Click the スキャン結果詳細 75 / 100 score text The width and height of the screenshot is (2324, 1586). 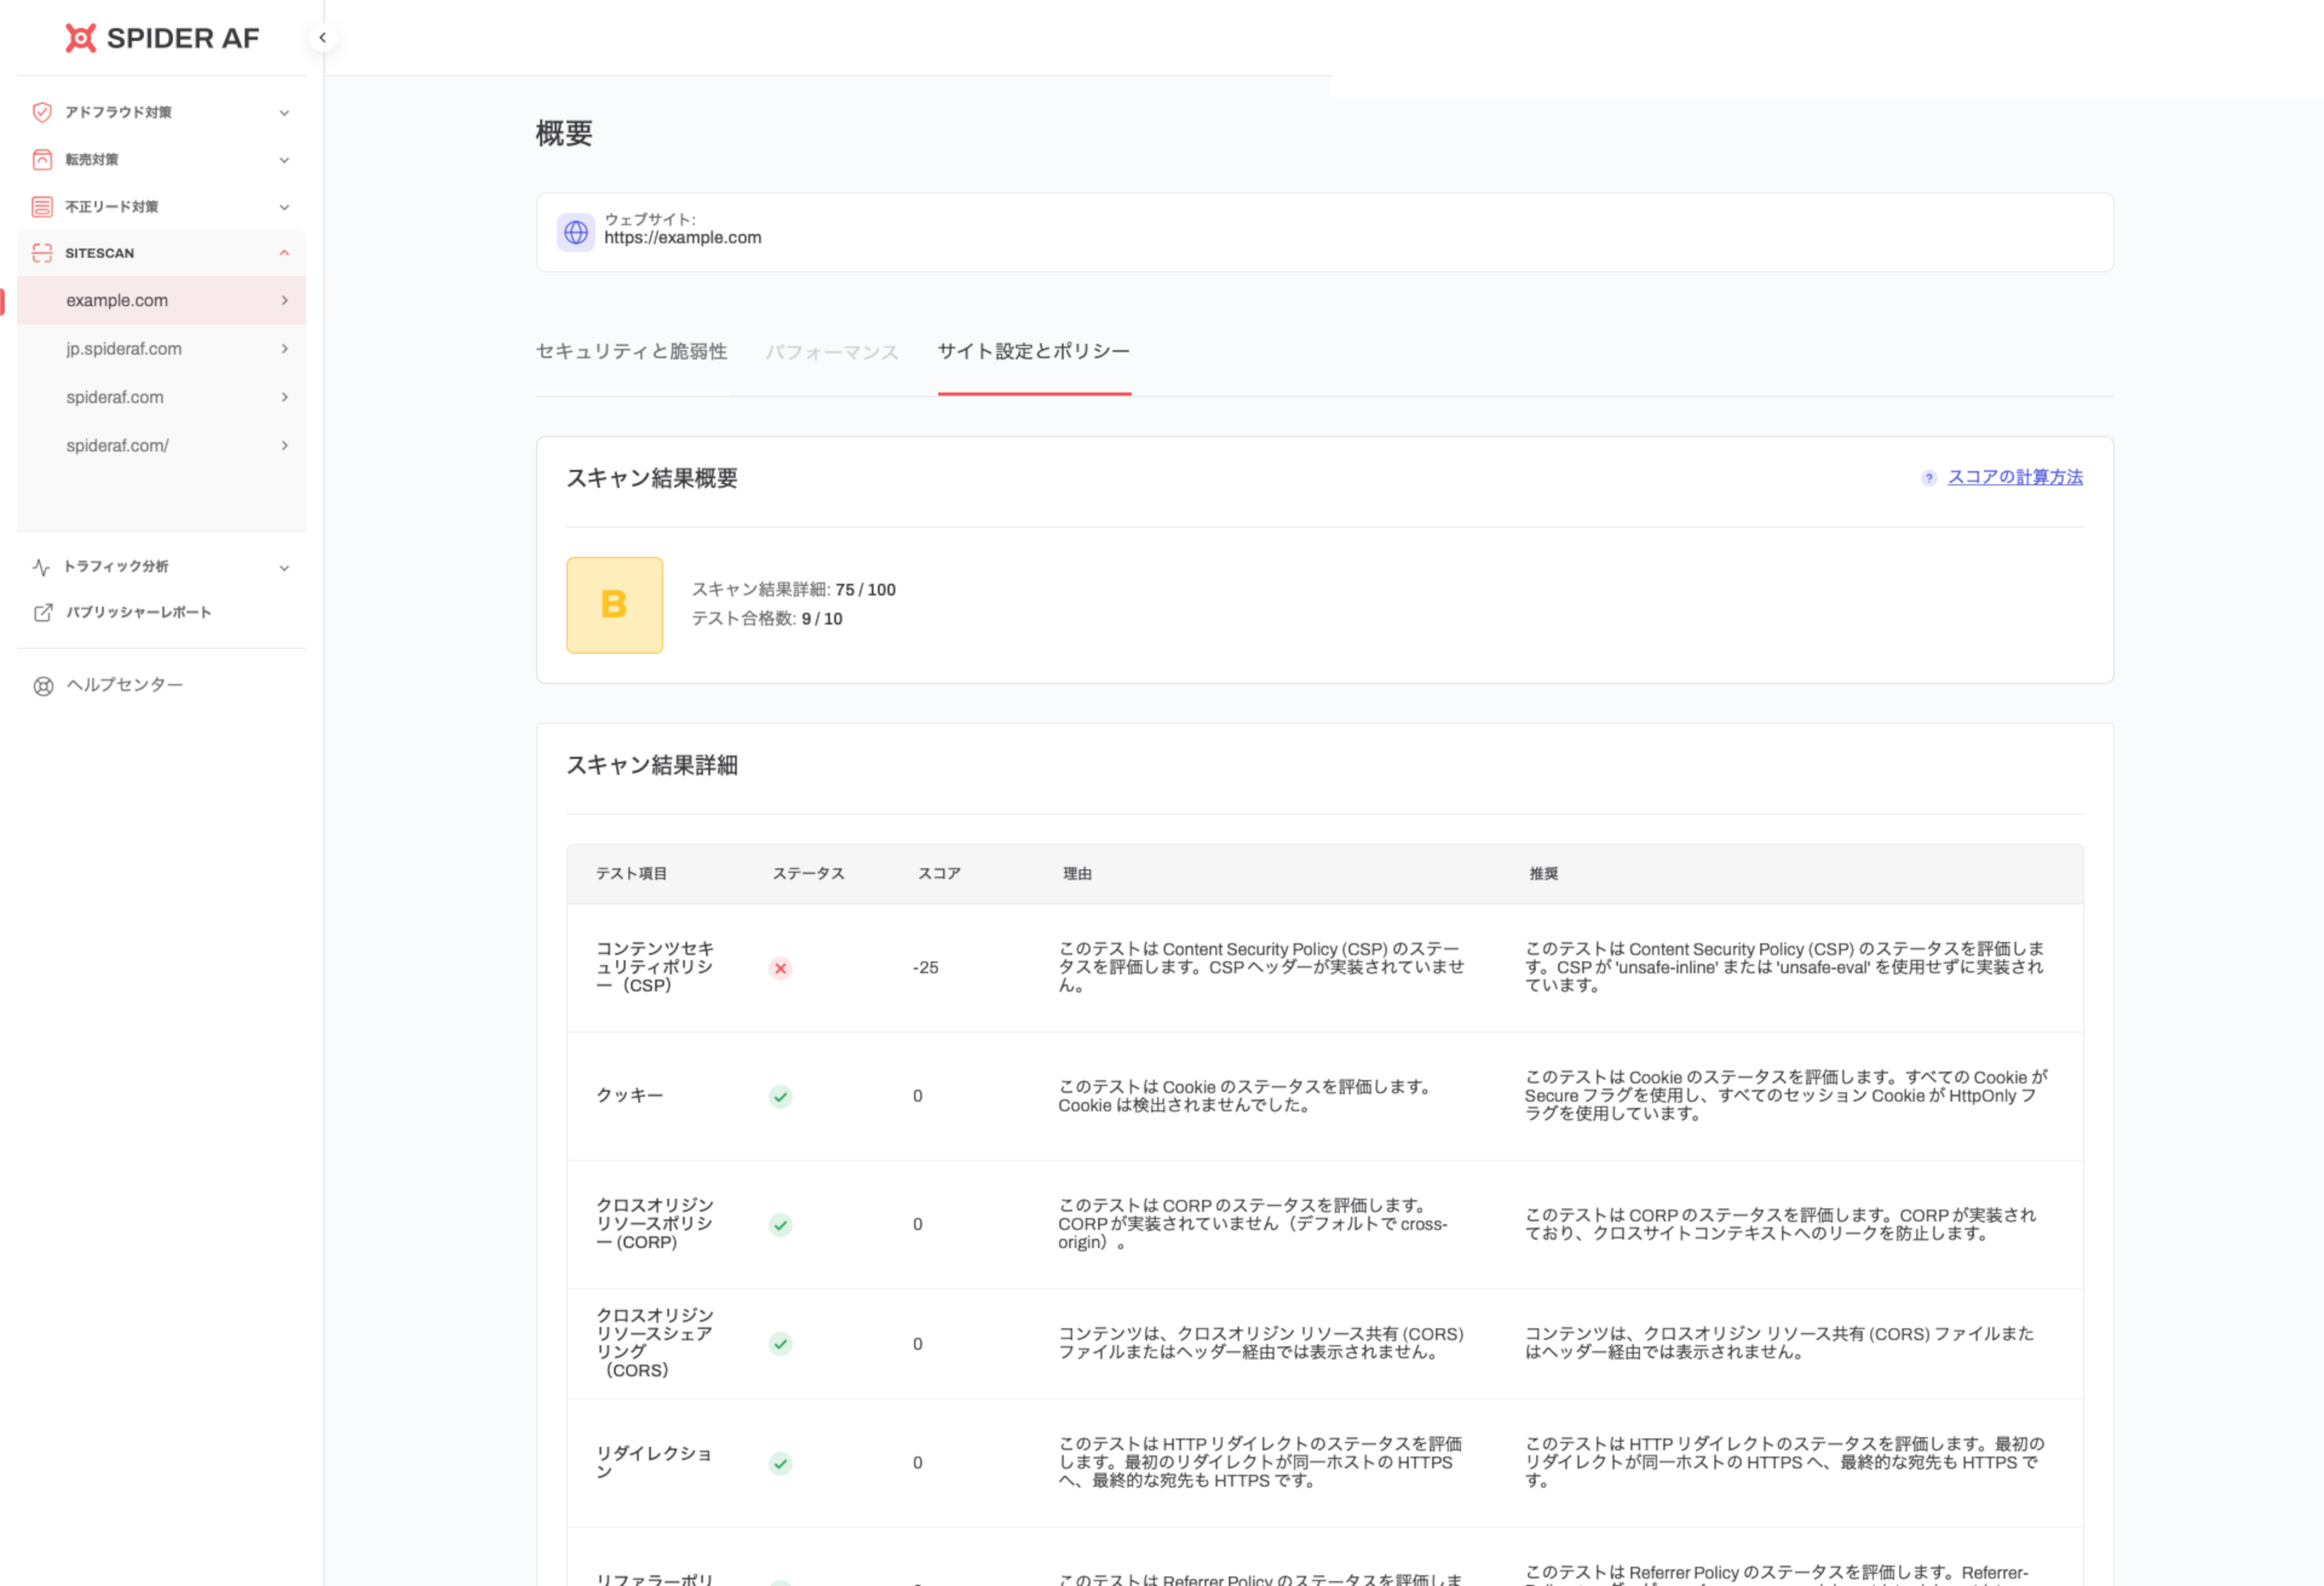point(794,590)
